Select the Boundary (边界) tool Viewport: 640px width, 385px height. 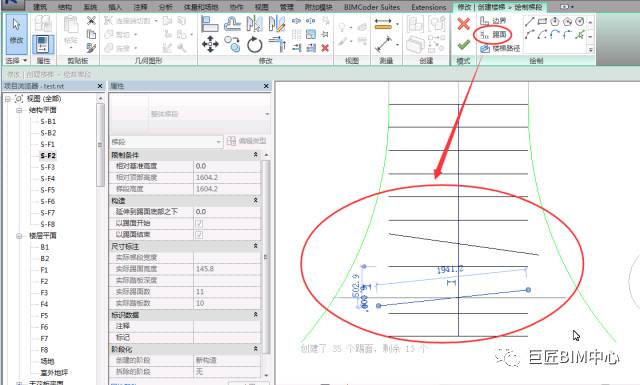493,20
